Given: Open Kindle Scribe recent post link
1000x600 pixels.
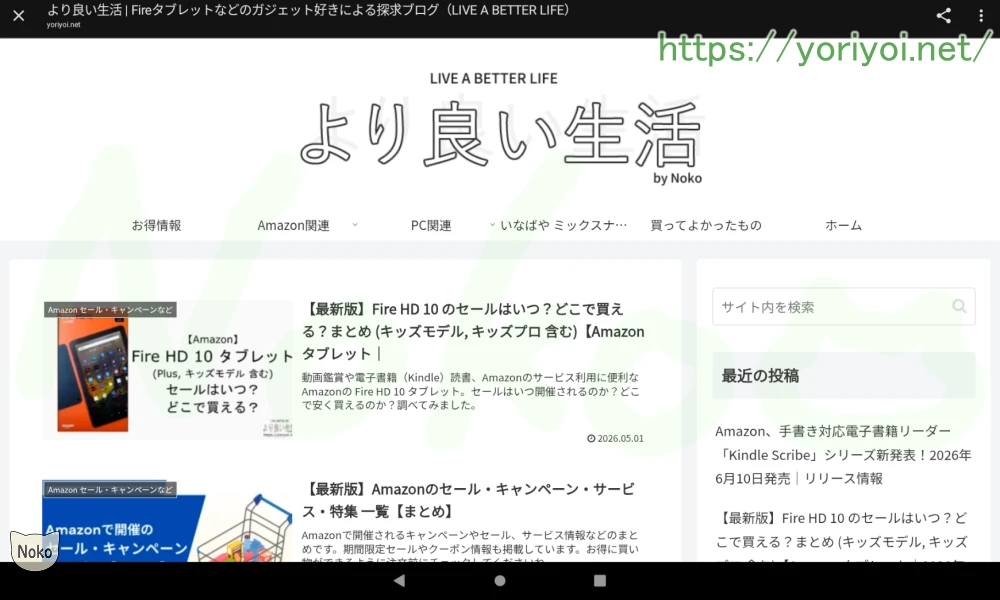Looking at the screenshot, I should point(843,455).
